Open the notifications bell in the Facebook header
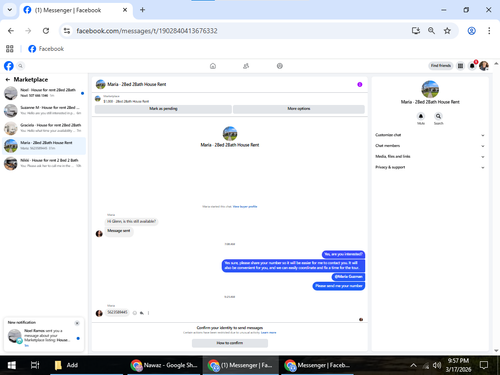 pyautogui.click(x=472, y=66)
